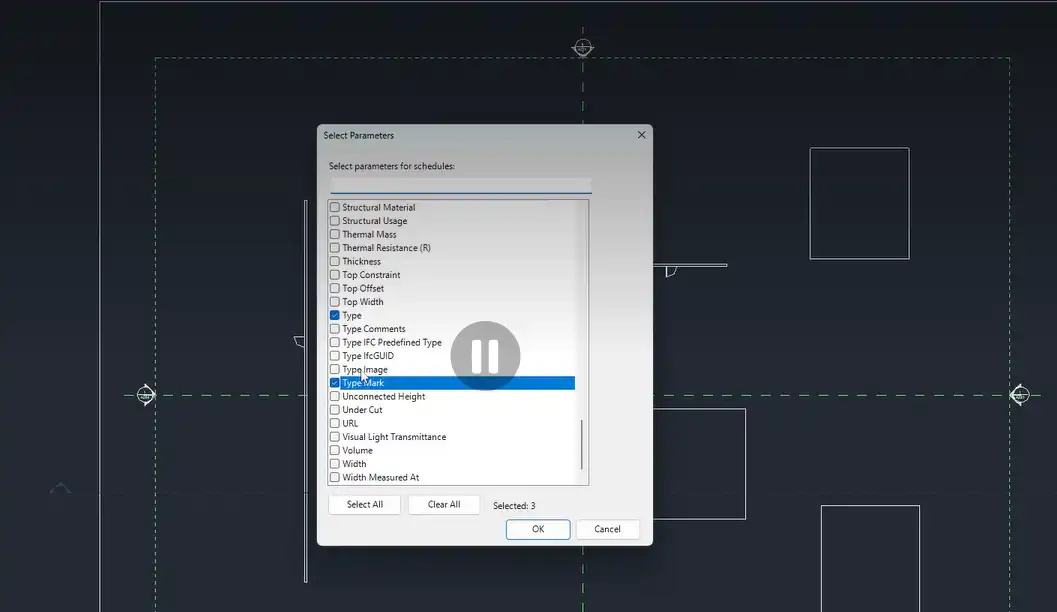The height and width of the screenshot is (612, 1057).
Task: Enable the Thickness parameter checkbox
Action: point(334,262)
